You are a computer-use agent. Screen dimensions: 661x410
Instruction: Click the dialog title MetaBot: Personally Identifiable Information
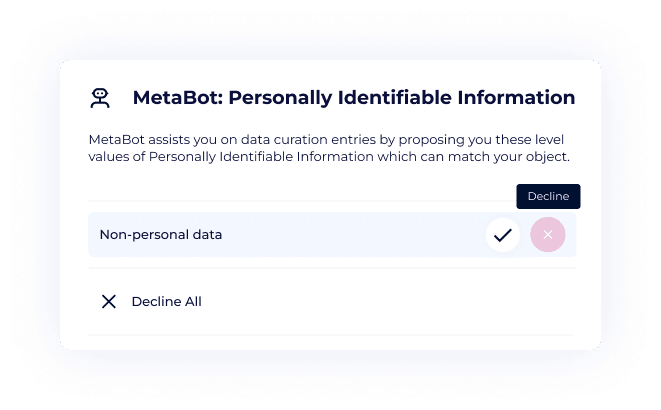[x=353, y=98]
